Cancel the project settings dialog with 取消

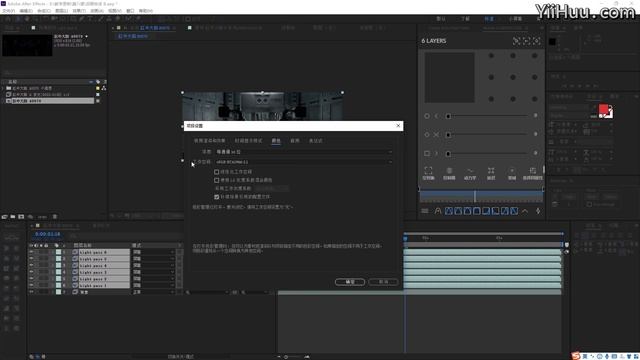click(383, 282)
